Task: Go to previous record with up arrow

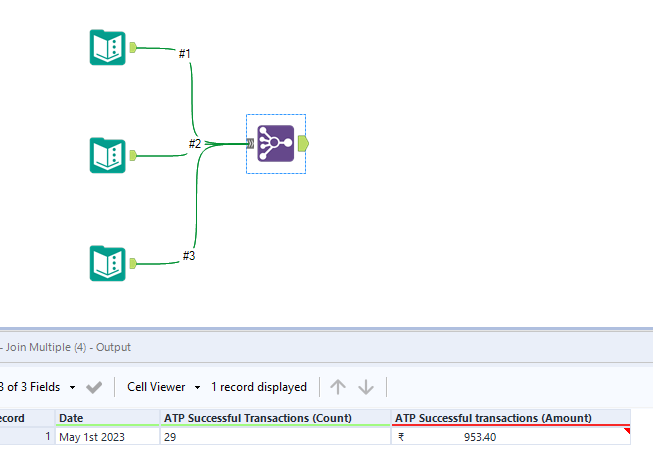Action: [x=338, y=387]
